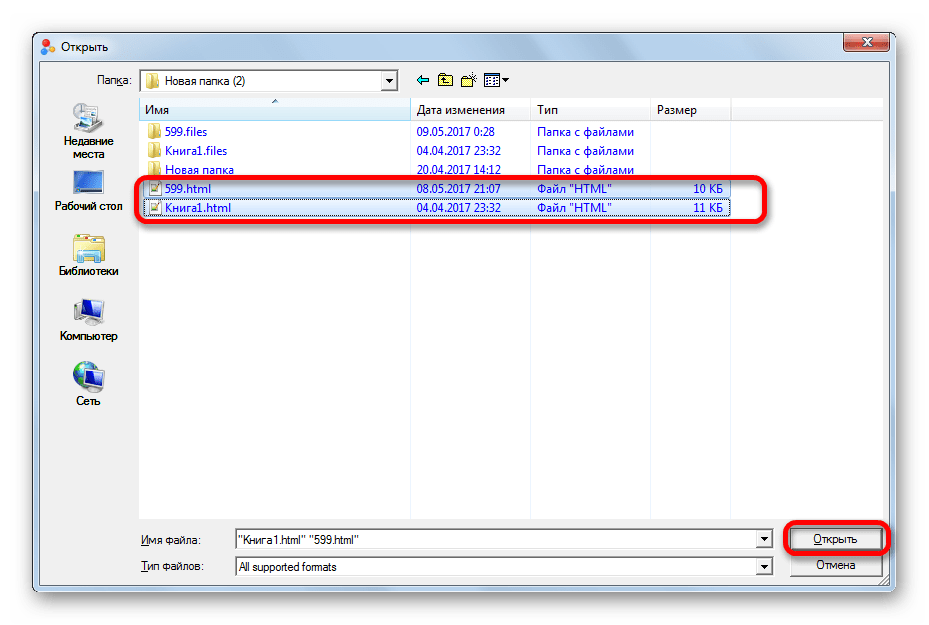Expand the Папка location dropdown
Image resolution: width=929 pixels, height=625 pixels.
(389, 81)
